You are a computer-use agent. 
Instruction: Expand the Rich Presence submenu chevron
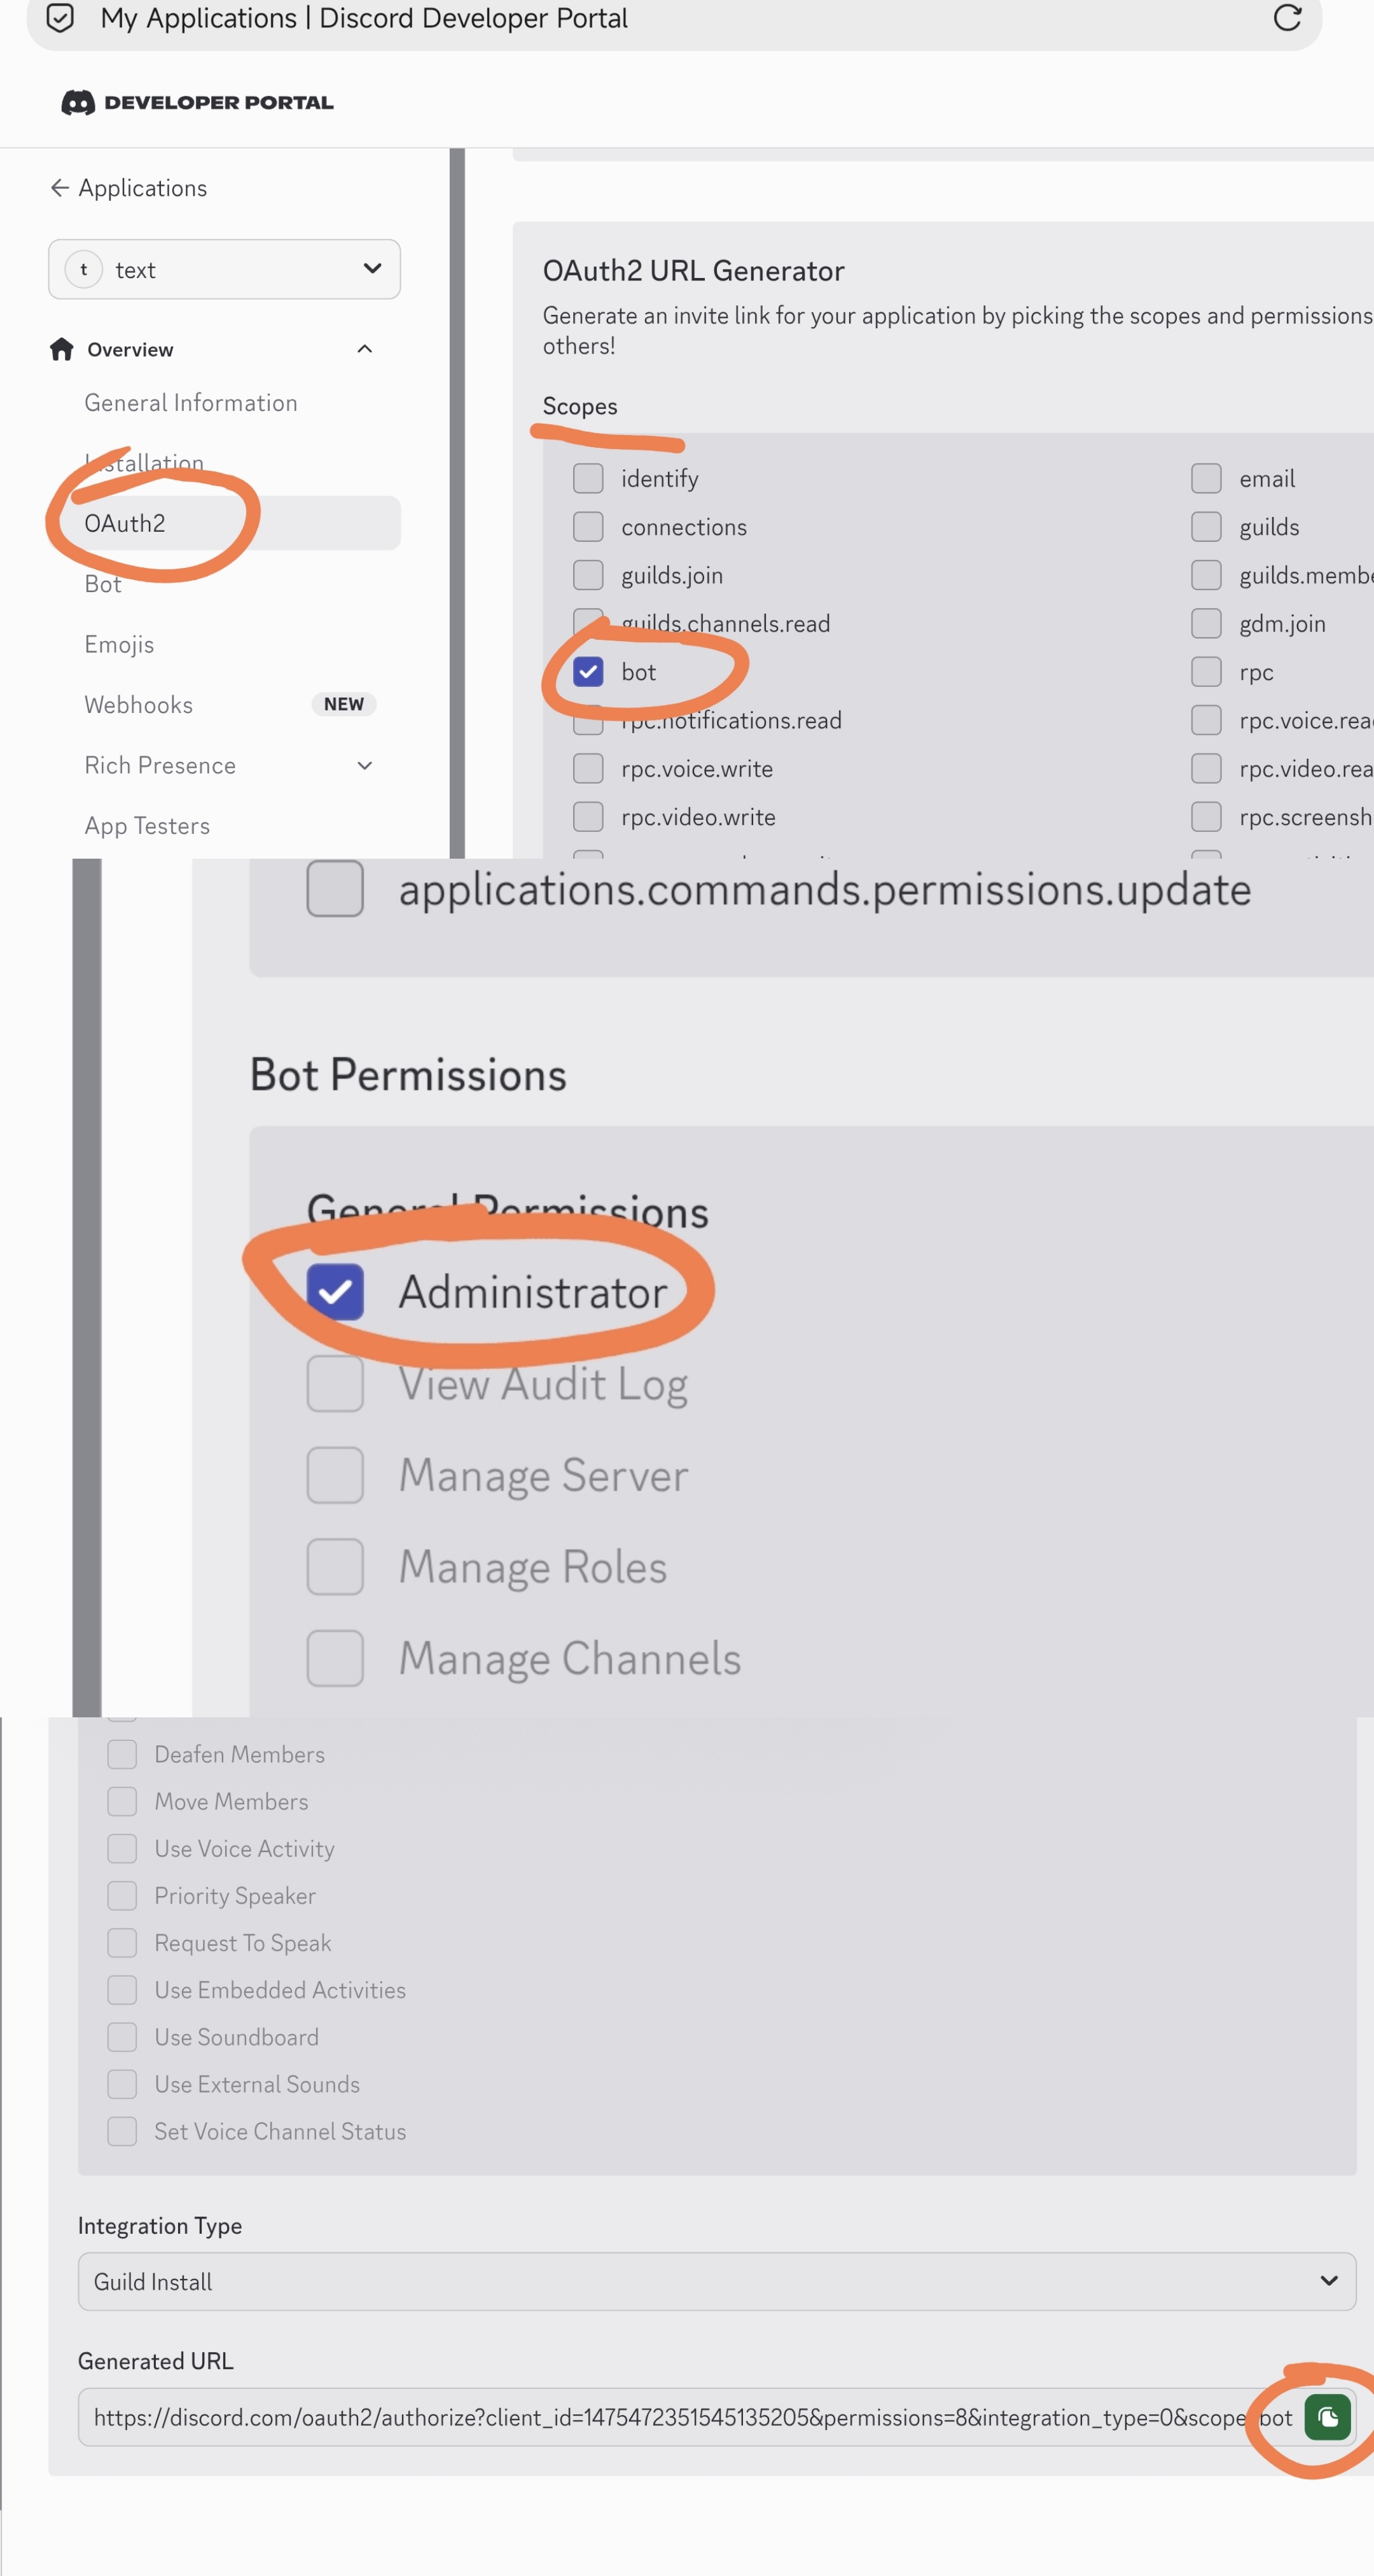(x=365, y=766)
